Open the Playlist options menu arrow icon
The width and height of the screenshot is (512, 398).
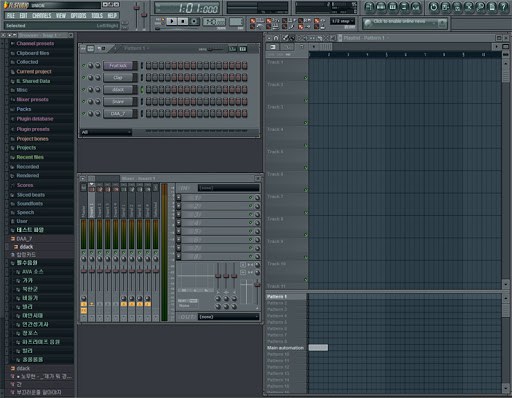(269, 38)
